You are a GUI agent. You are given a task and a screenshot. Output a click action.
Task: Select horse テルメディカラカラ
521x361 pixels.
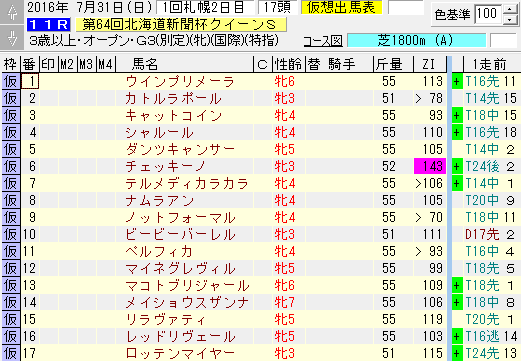[187, 184]
